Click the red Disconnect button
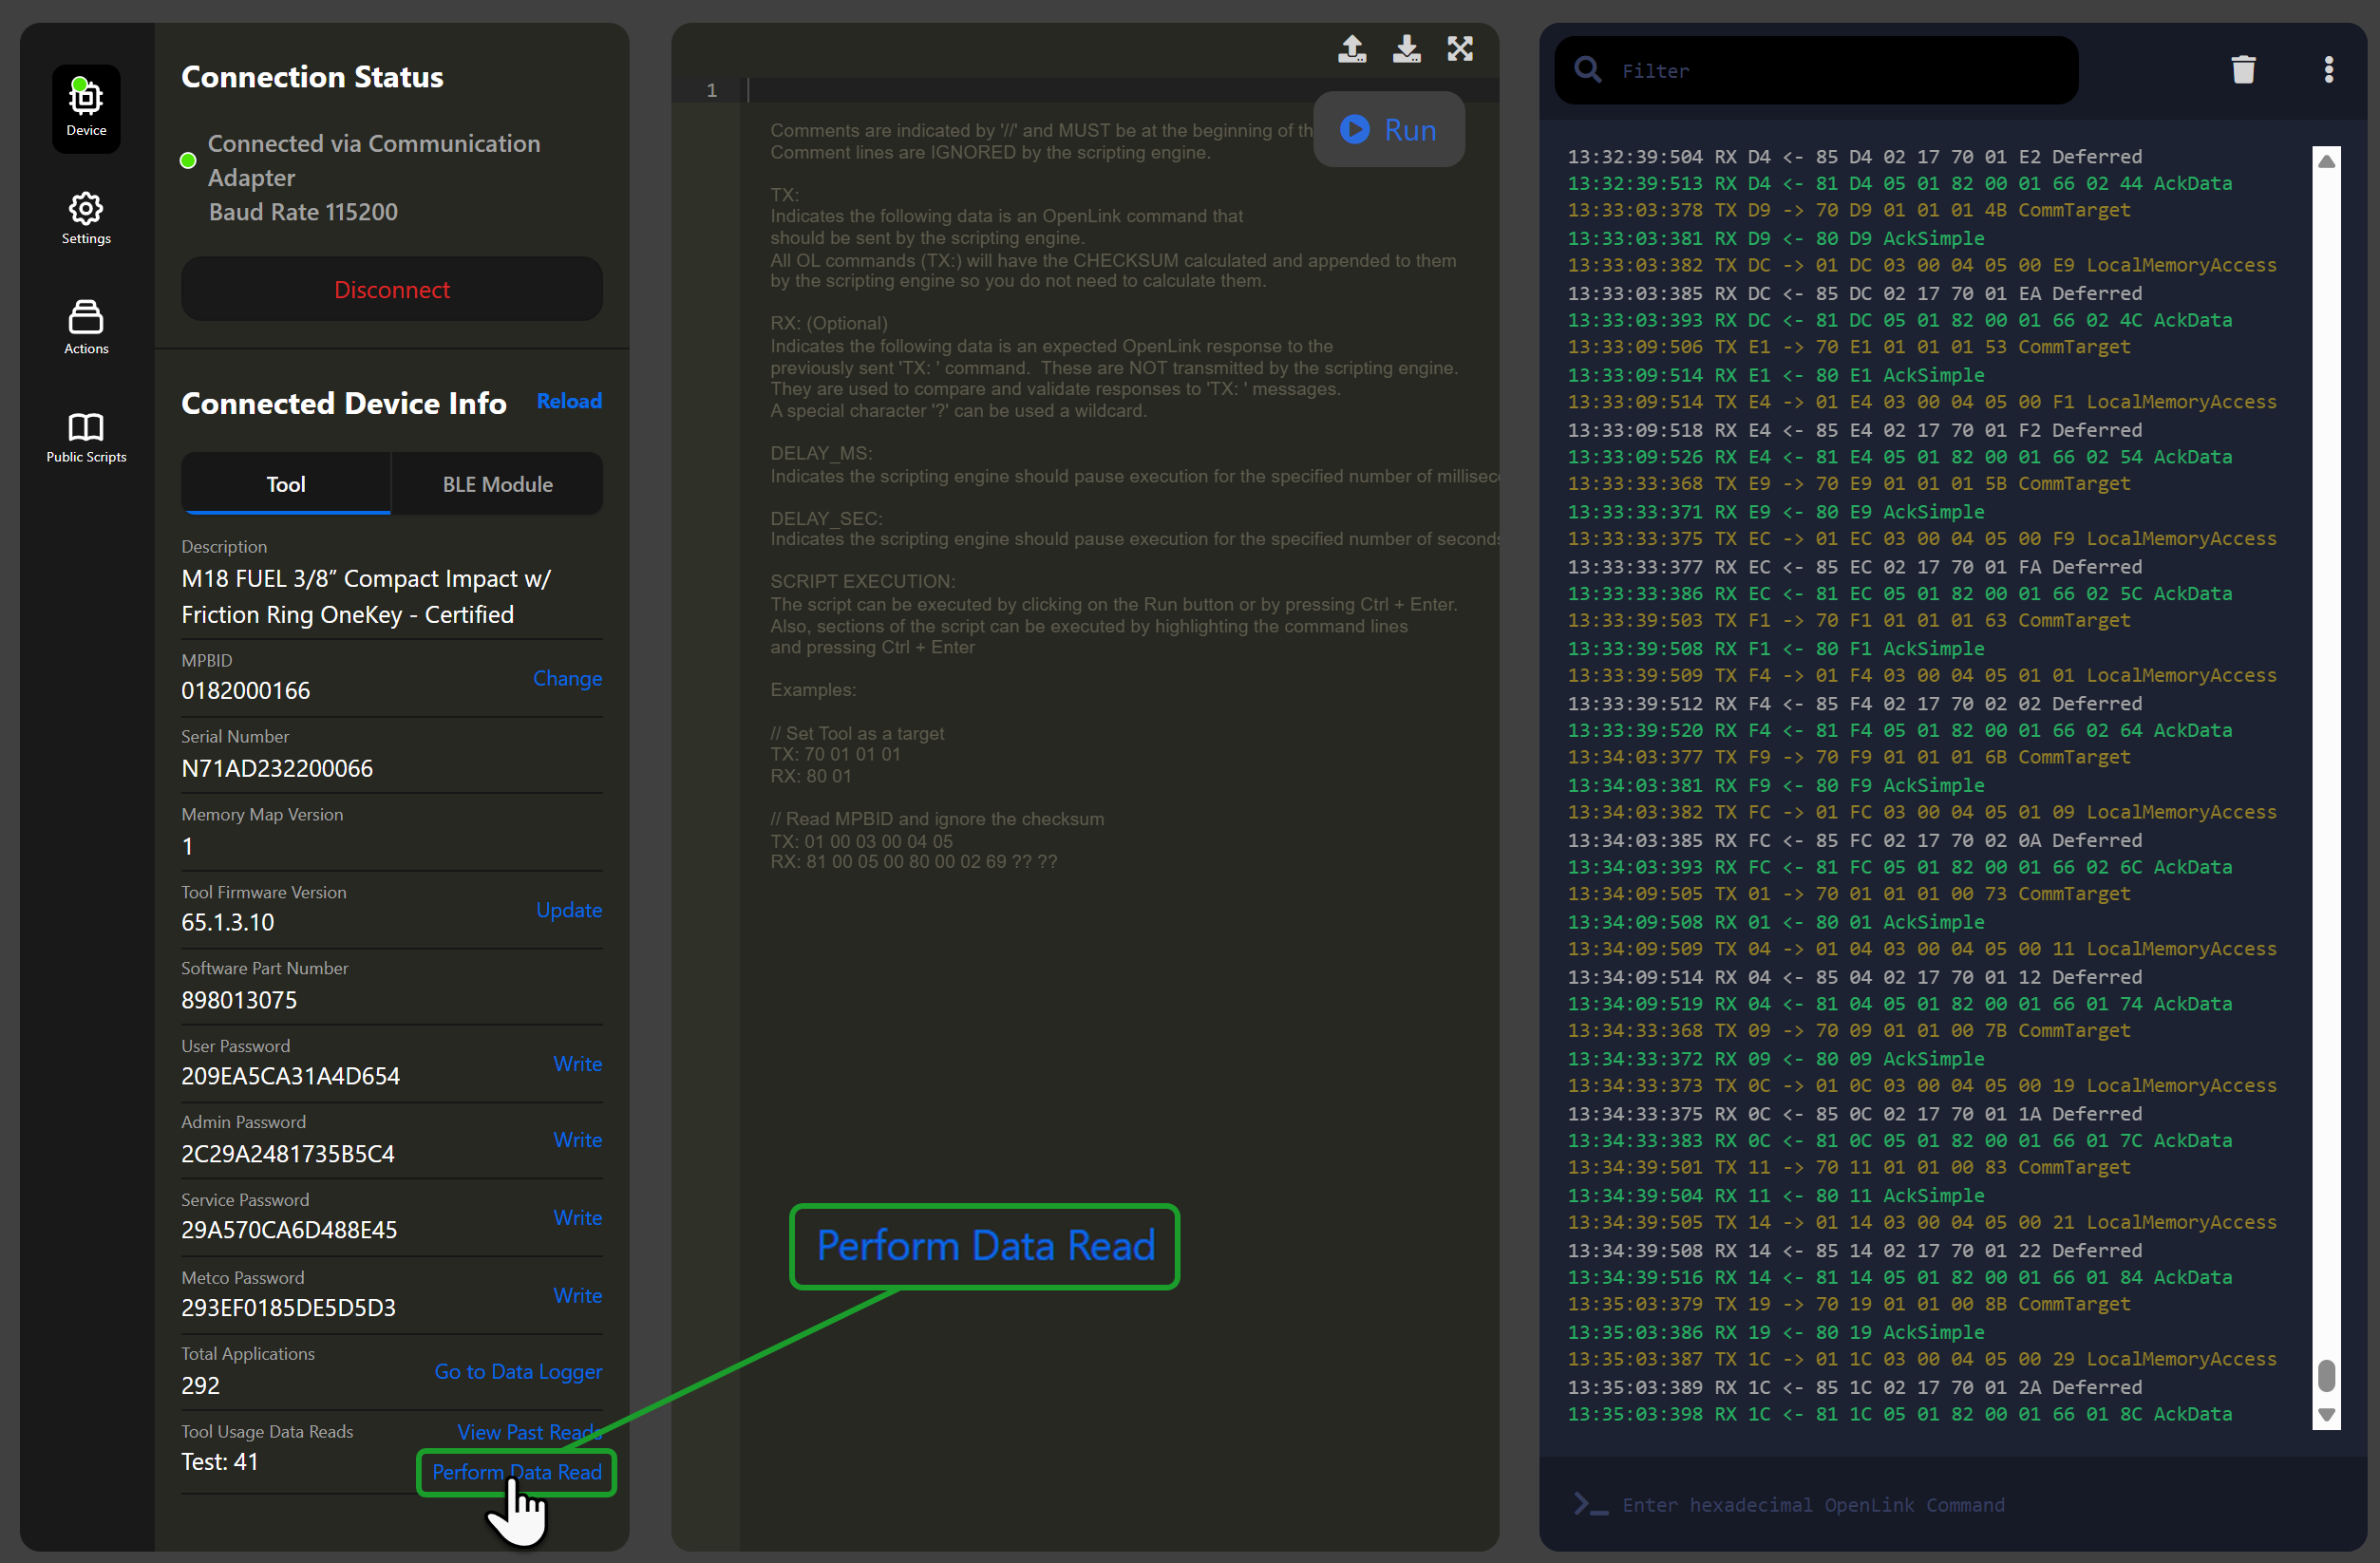Image resolution: width=2380 pixels, height=1563 pixels. point(391,289)
